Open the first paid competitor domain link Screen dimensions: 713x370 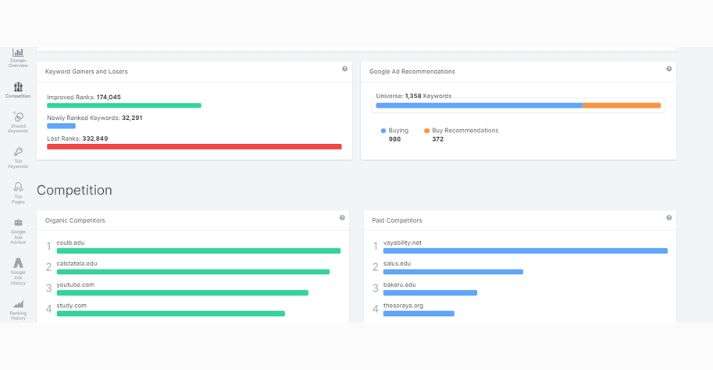click(x=402, y=243)
